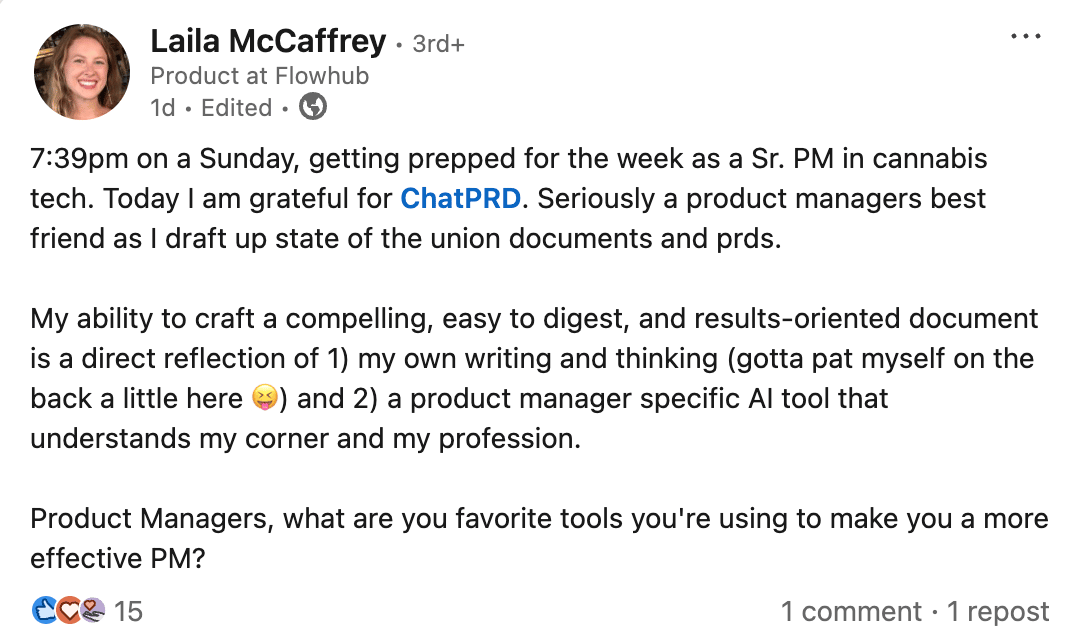Click the Product at Flowhub headline
This screenshot has width=1074, height=636.
[260, 75]
